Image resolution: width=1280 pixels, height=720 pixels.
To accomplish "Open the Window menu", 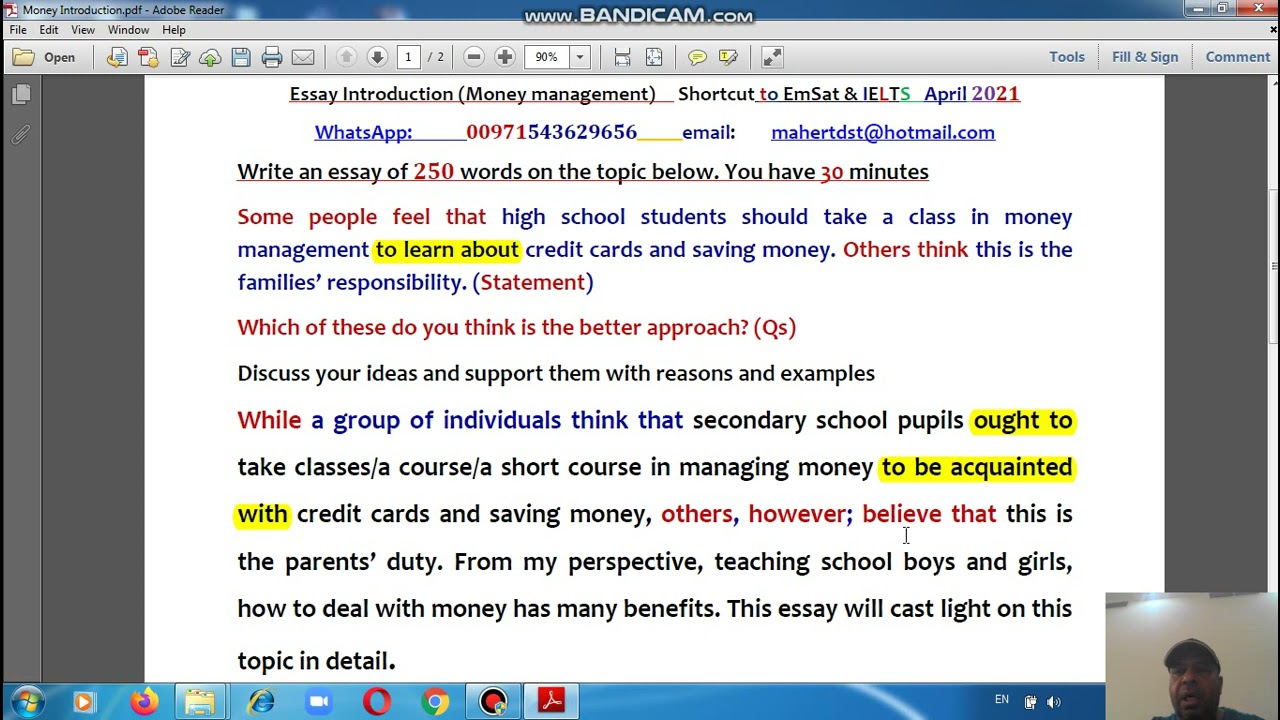I will 128,30.
